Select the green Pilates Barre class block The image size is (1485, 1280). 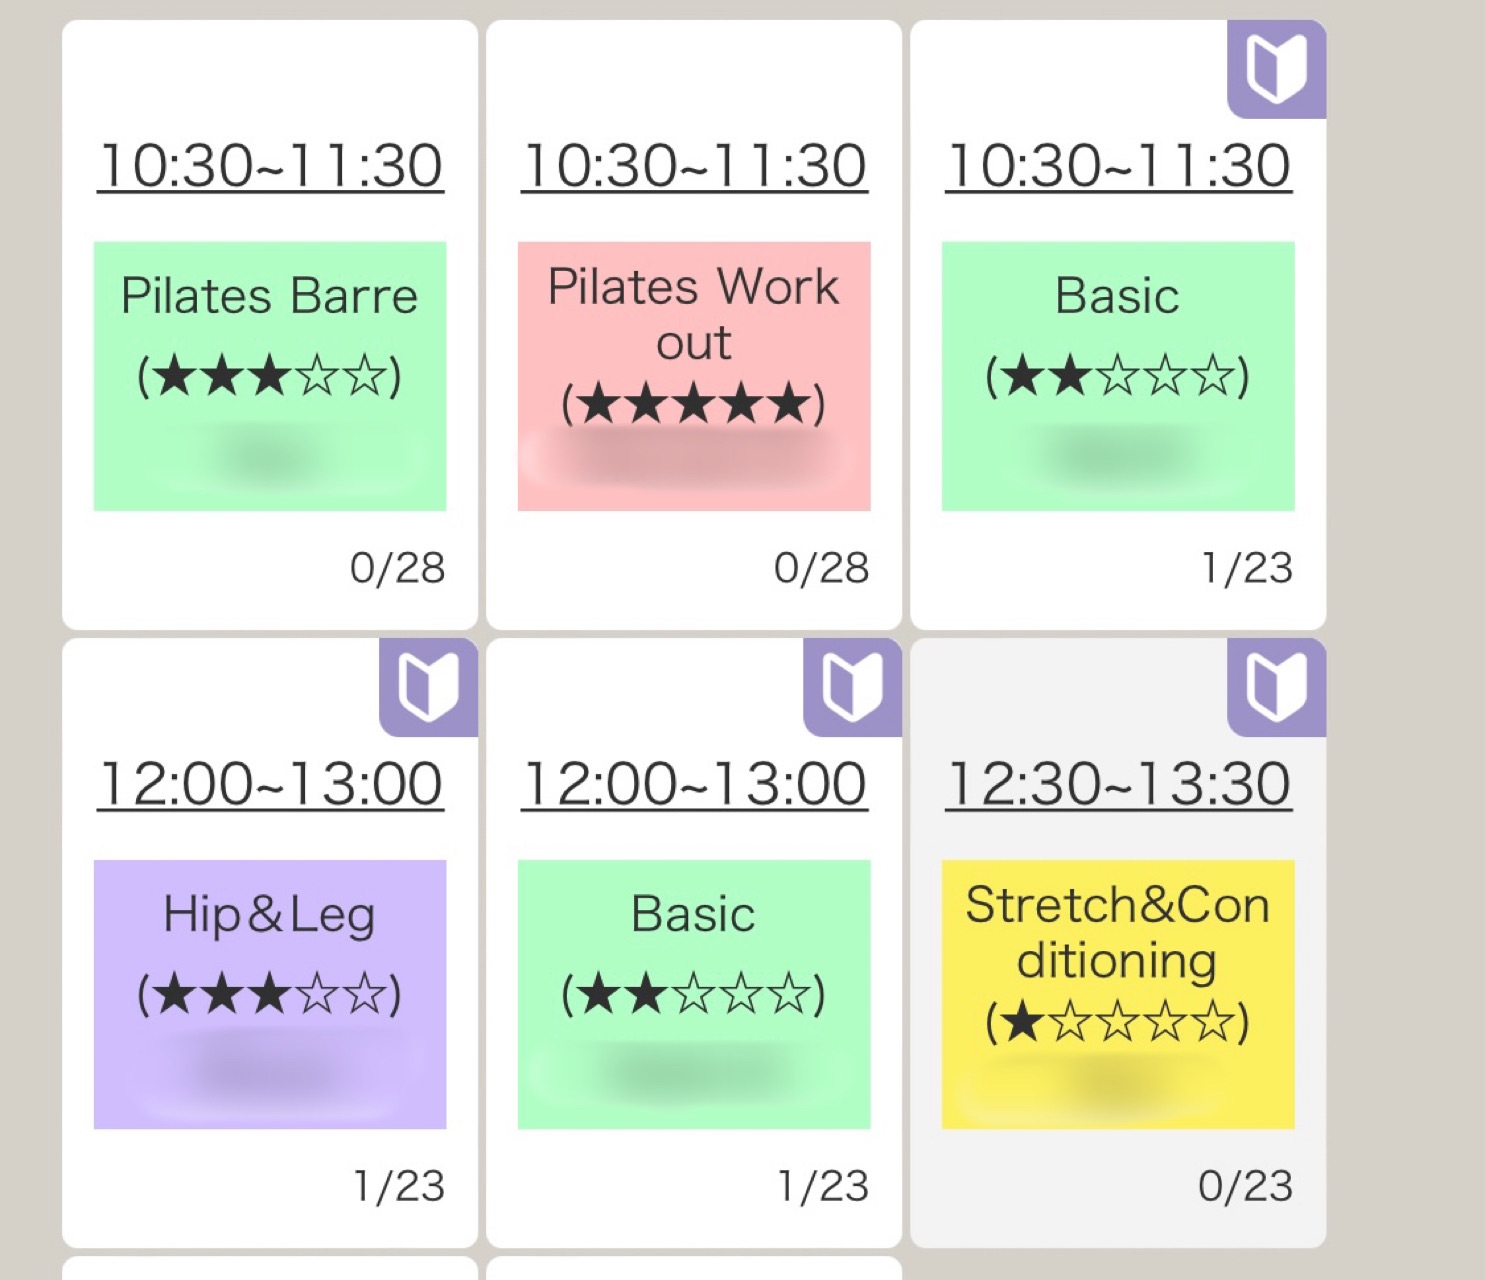pos(270,376)
